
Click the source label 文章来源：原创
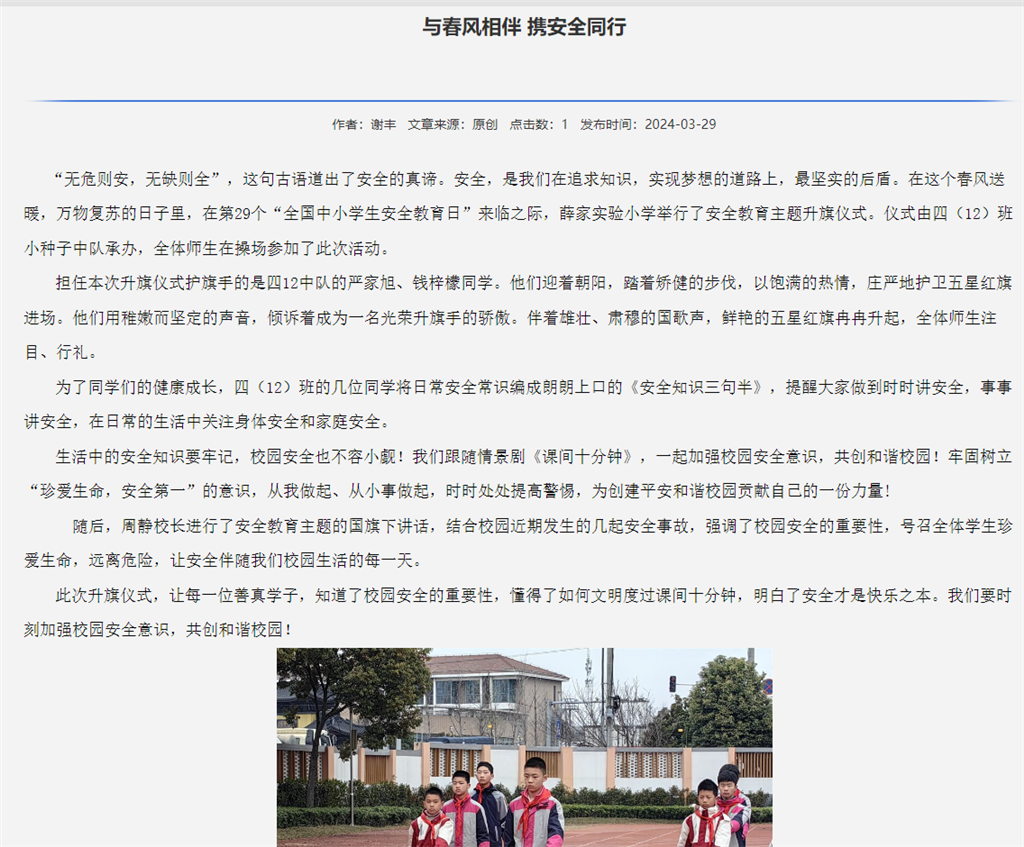(x=453, y=124)
